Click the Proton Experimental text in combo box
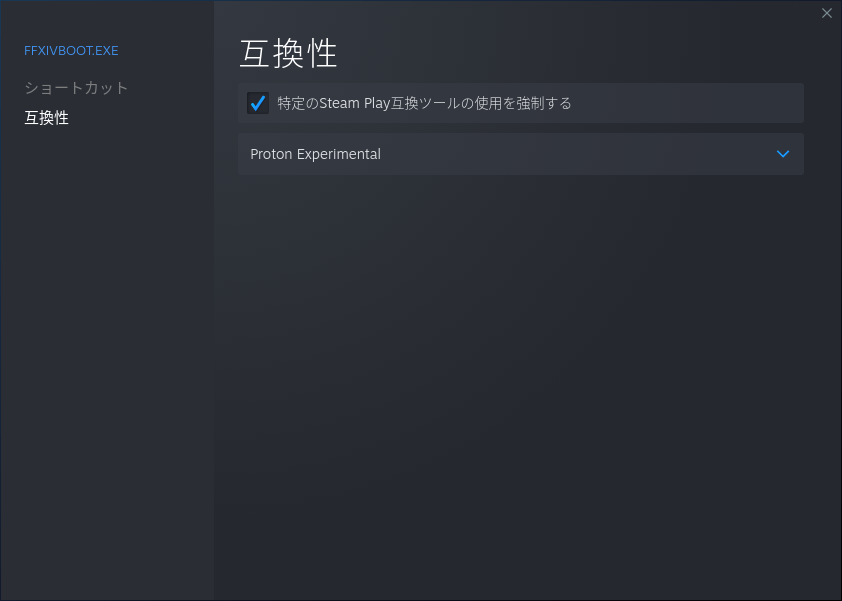The width and height of the screenshot is (842, 601). pyautogui.click(x=315, y=154)
